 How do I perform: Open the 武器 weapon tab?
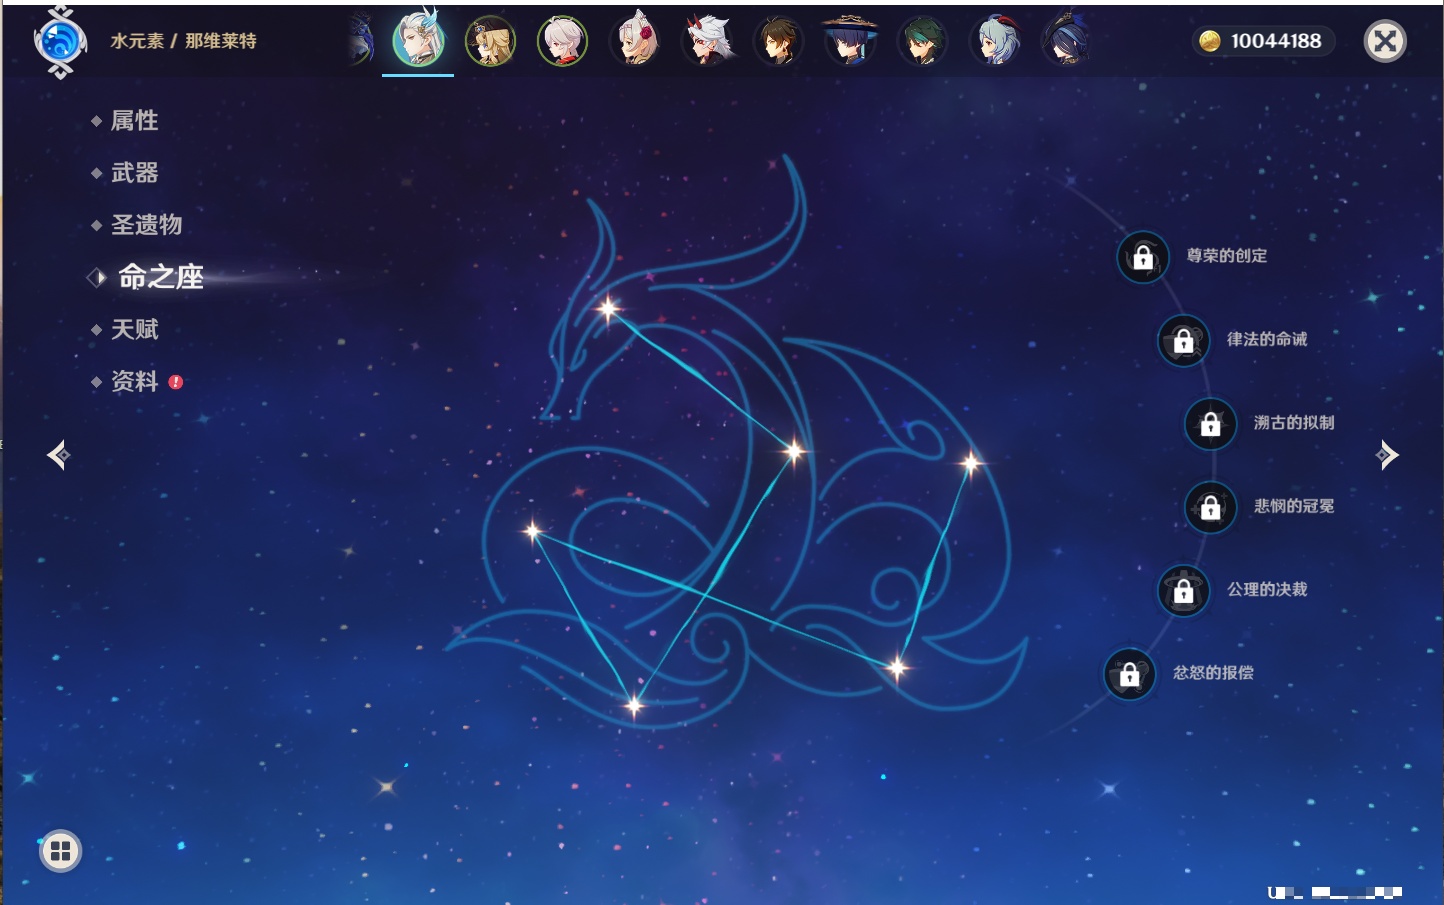tap(134, 173)
